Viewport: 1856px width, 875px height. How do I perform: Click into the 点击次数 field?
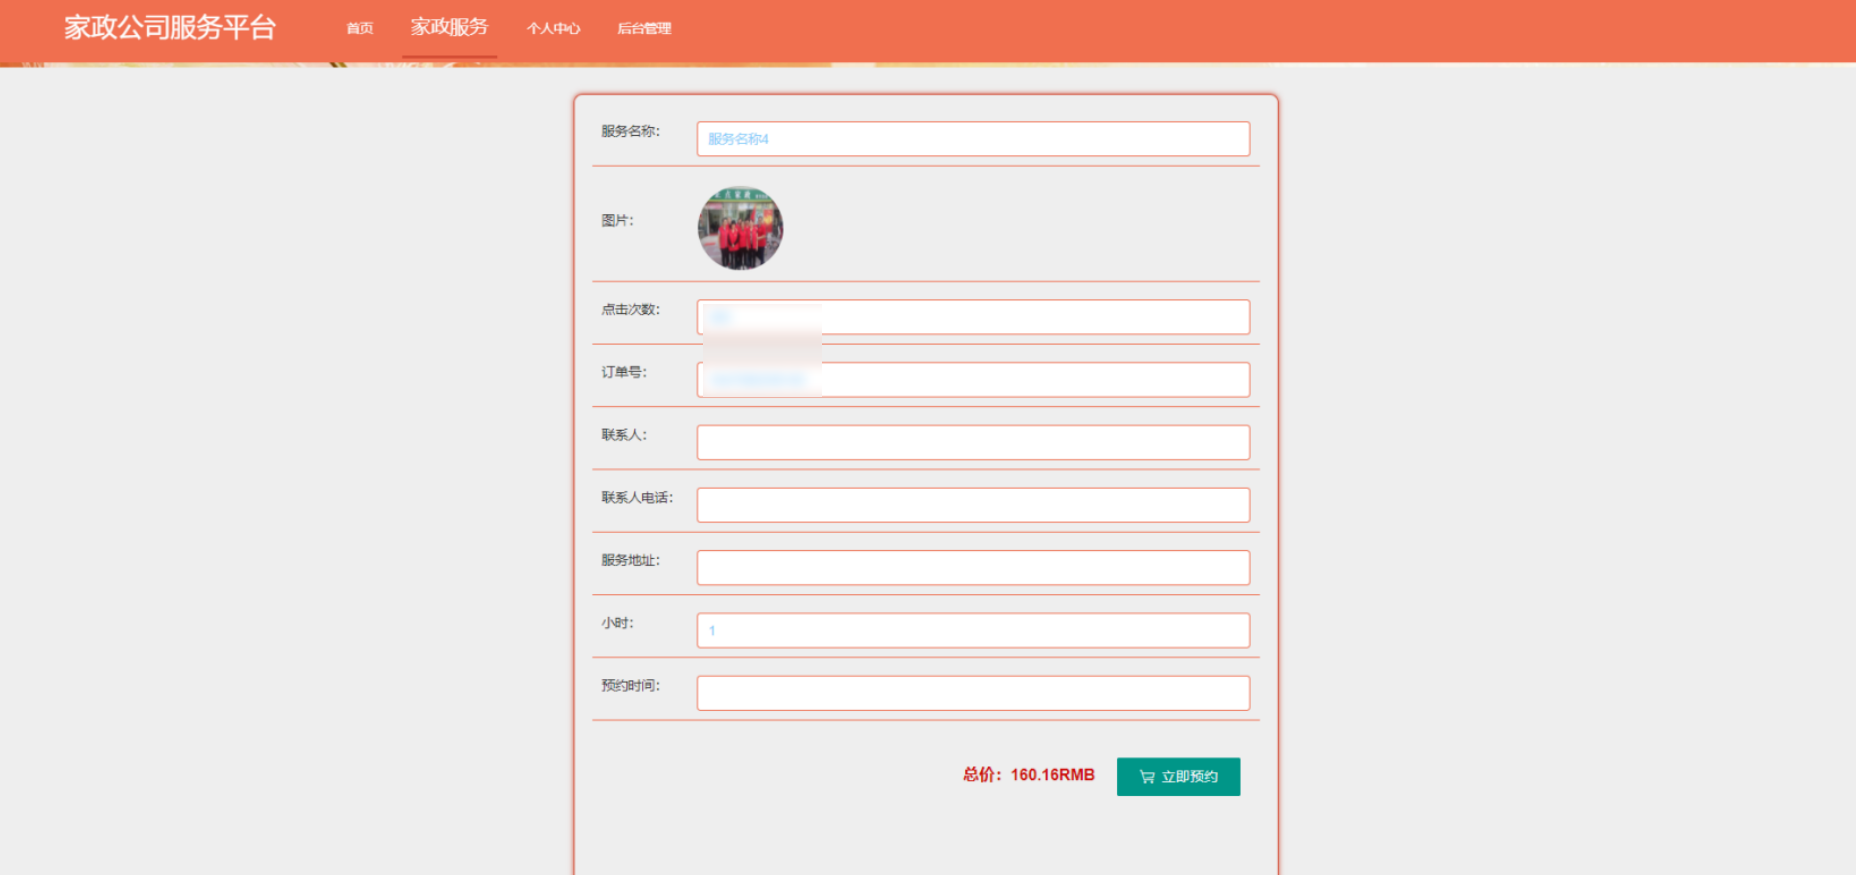[973, 317]
